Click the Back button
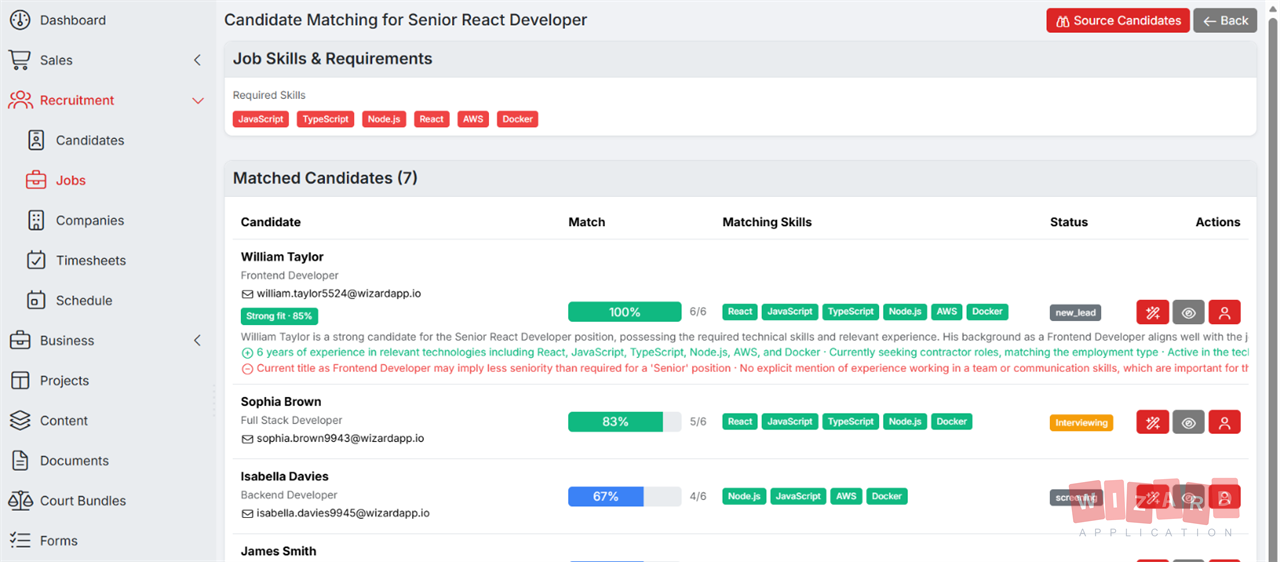1280x562 pixels. click(x=1225, y=20)
